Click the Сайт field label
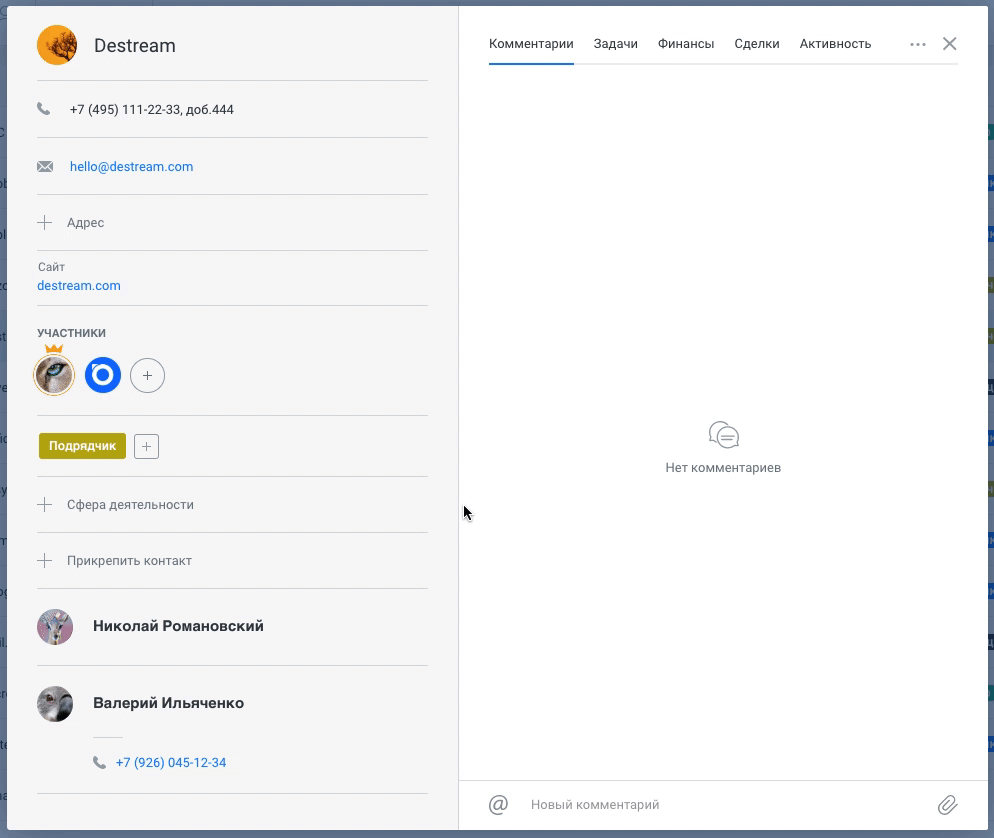994x838 pixels. 51,267
